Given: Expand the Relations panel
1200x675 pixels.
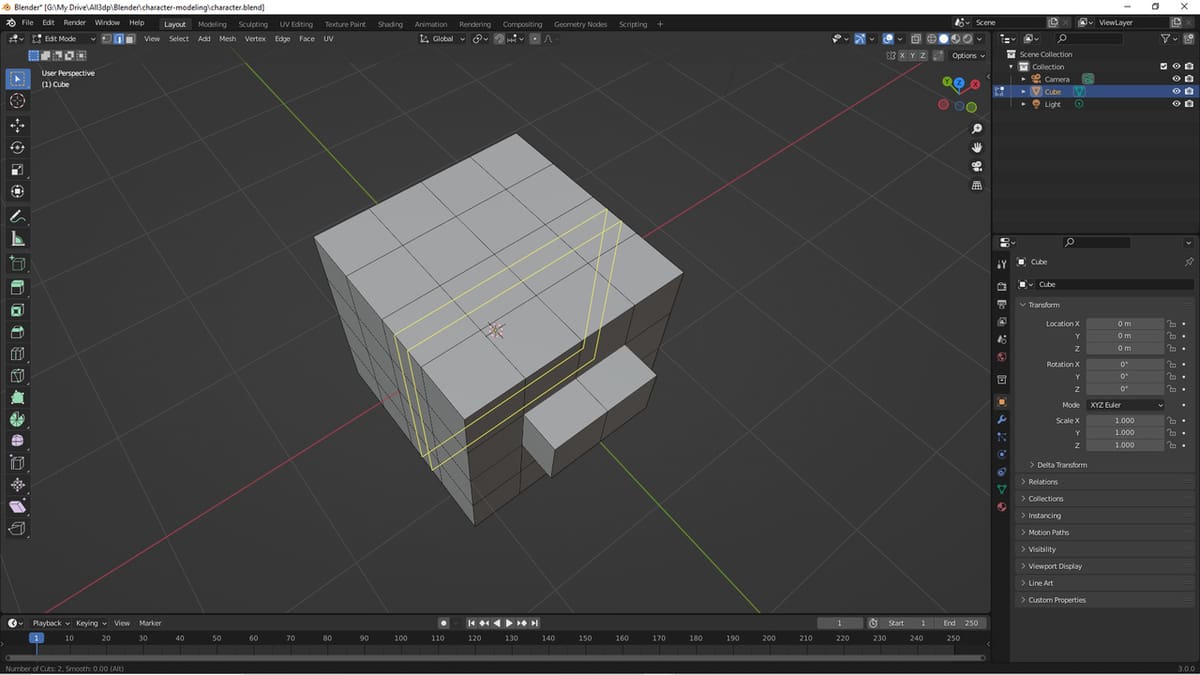Looking at the screenshot, I should click(1105, 482).
